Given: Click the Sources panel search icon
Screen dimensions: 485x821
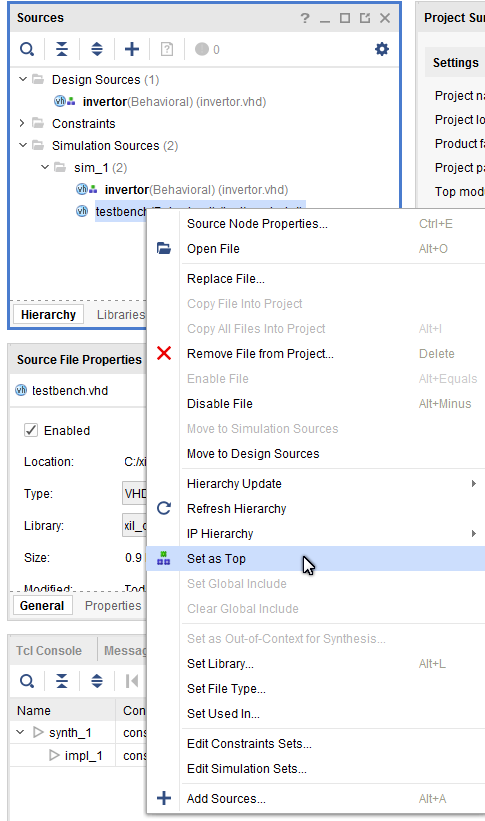Looking at the screenshot, I should (27, 49).
